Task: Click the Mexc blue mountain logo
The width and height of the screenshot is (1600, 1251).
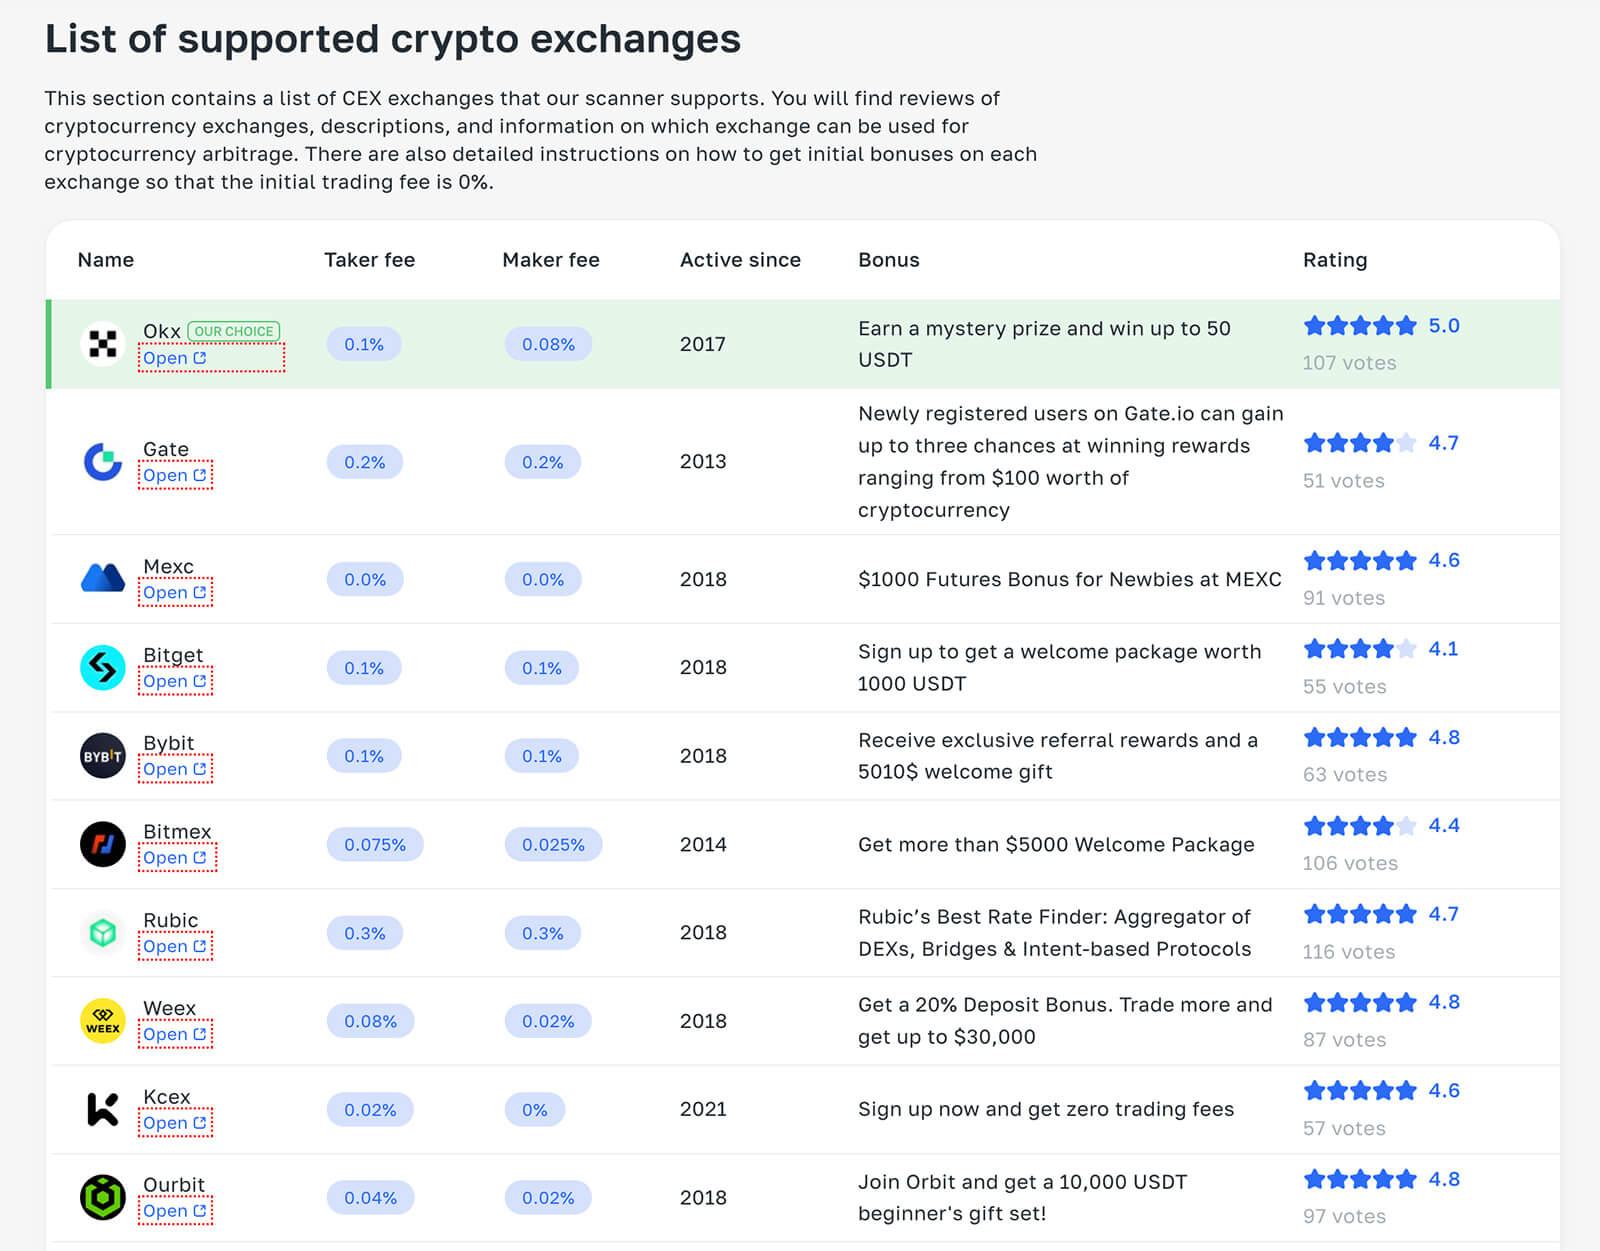Action: coord(102,579)
